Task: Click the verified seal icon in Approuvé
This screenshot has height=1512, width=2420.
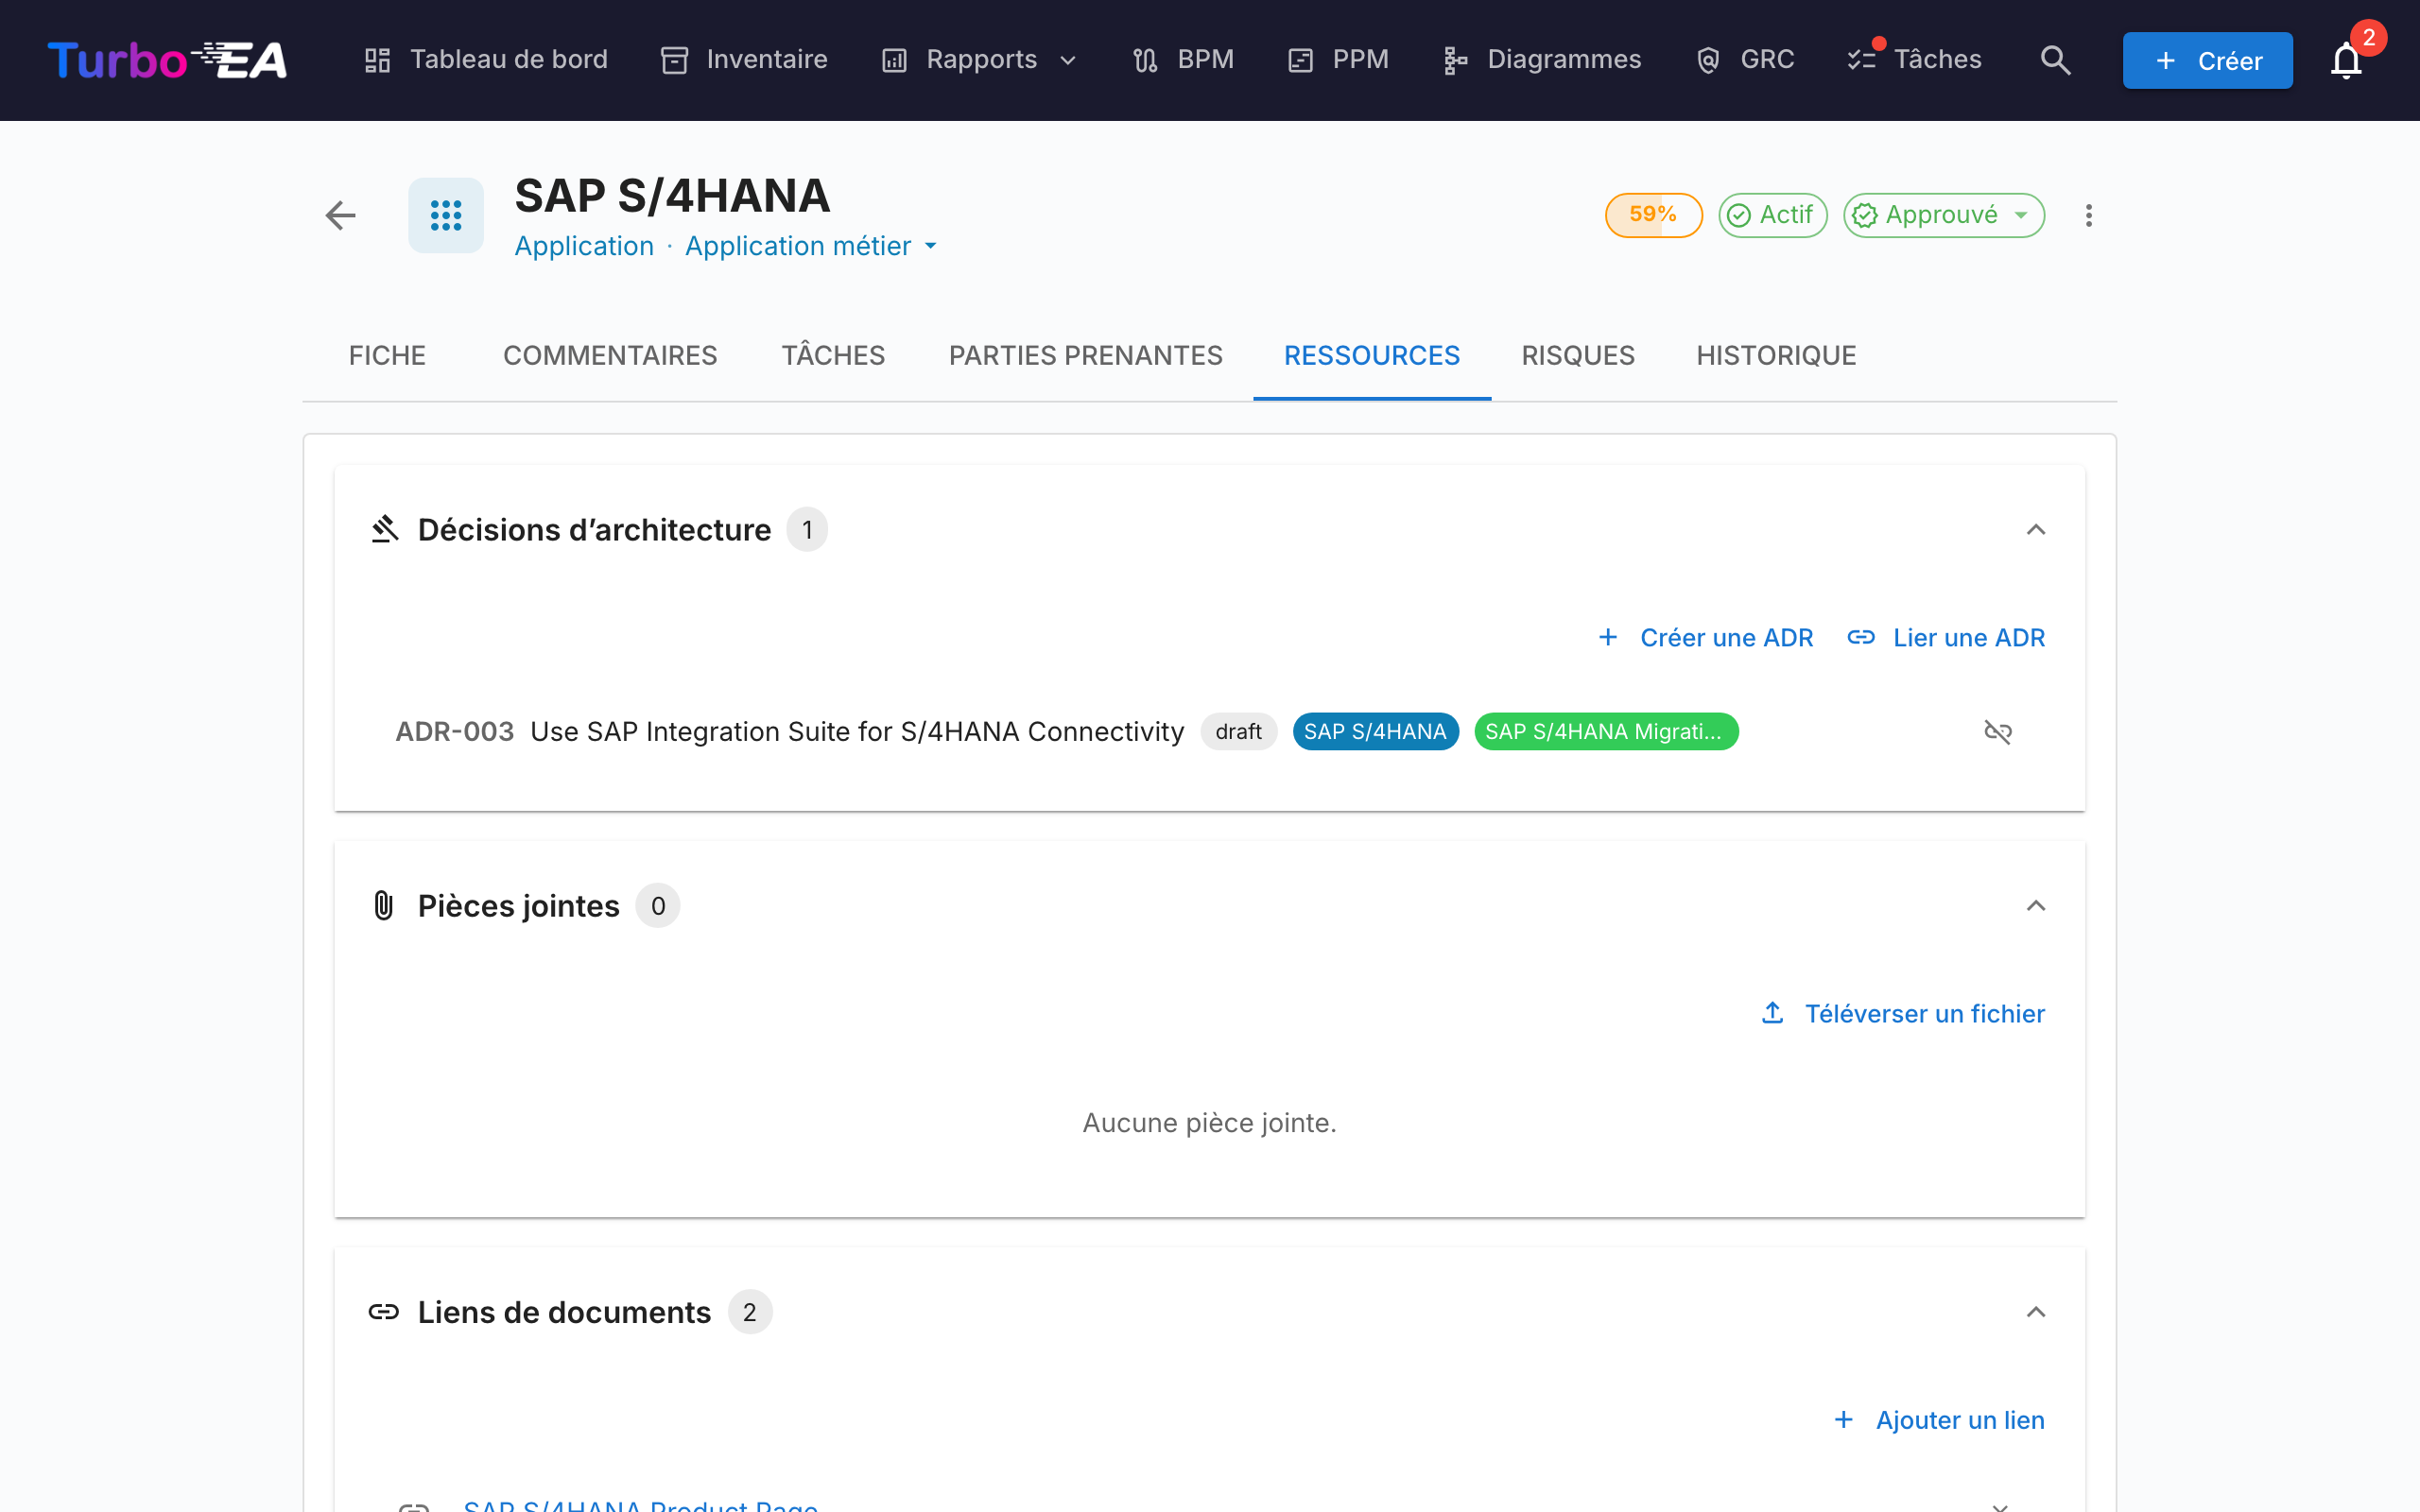Action: 1864,215
